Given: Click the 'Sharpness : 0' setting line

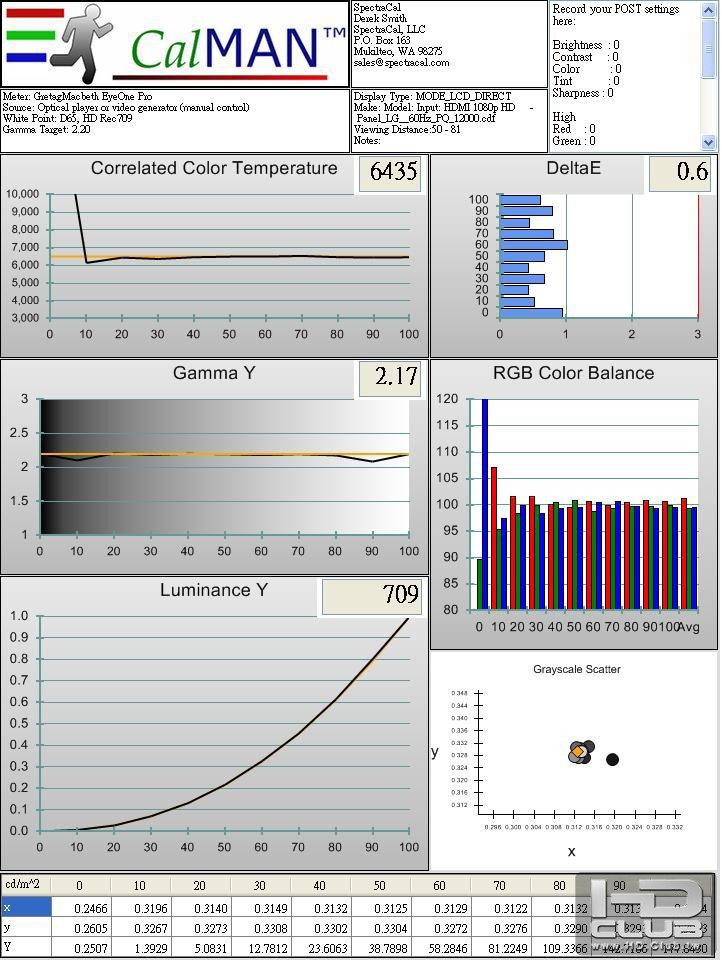Looking at the screenshot, I should click(x=583, y=93).
